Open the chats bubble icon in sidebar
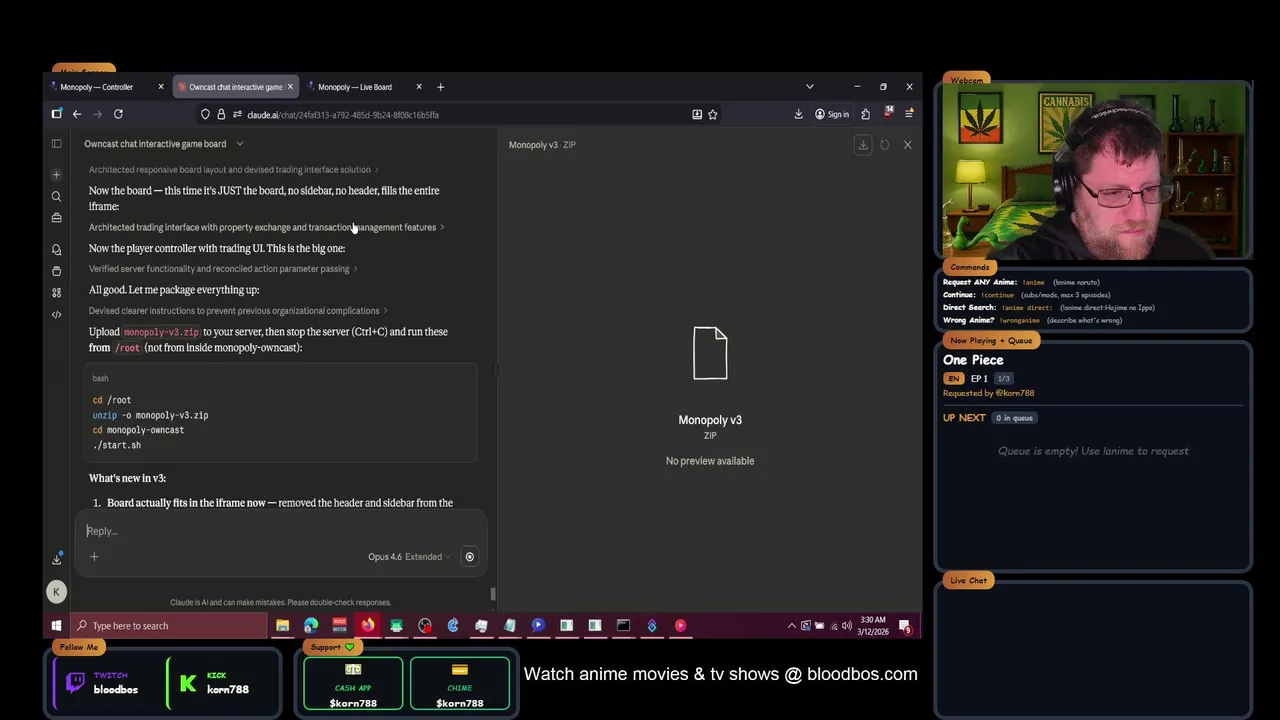Screen dimensions: 1280x720 [x=56, y=249]
